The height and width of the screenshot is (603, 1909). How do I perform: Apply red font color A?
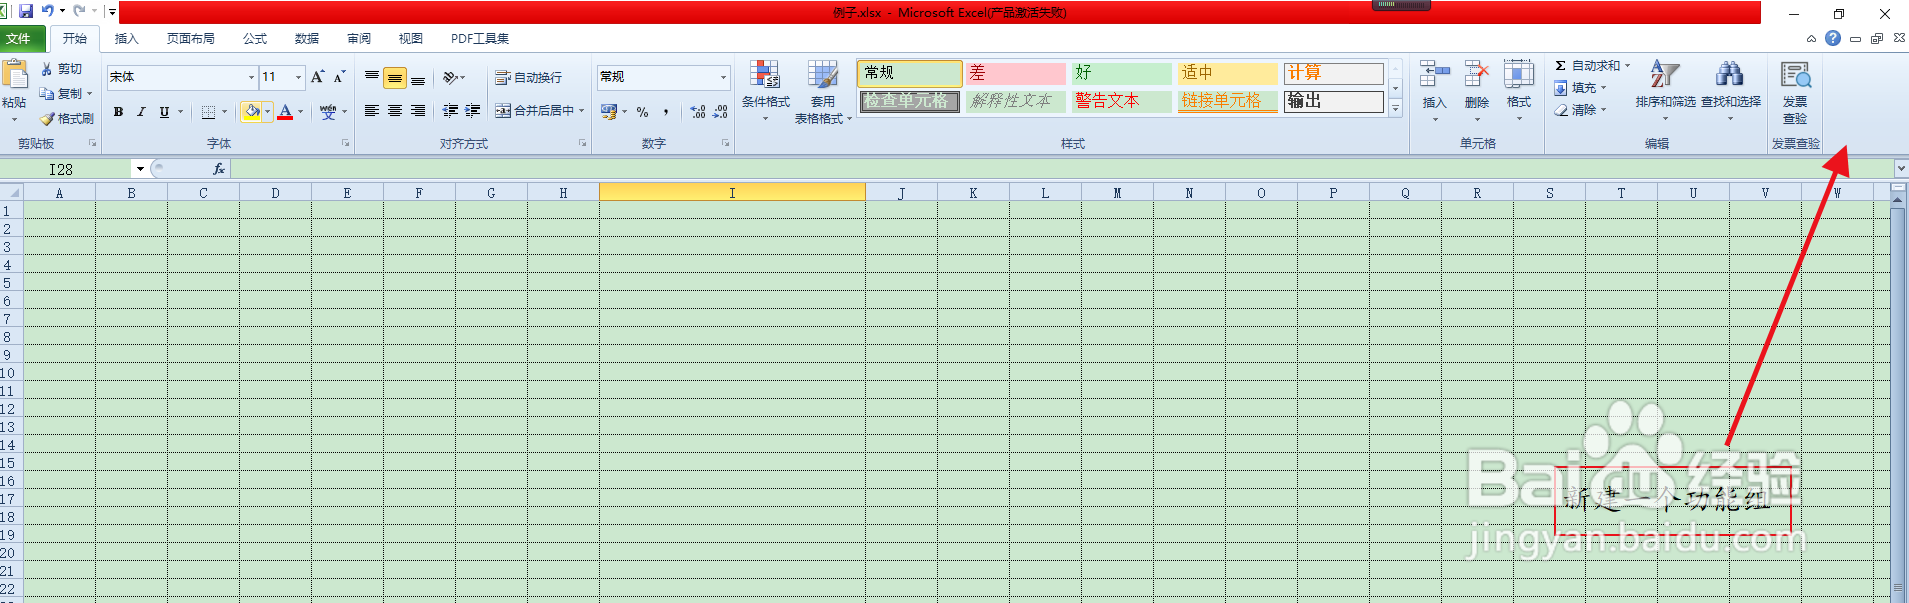click(285, 112)
